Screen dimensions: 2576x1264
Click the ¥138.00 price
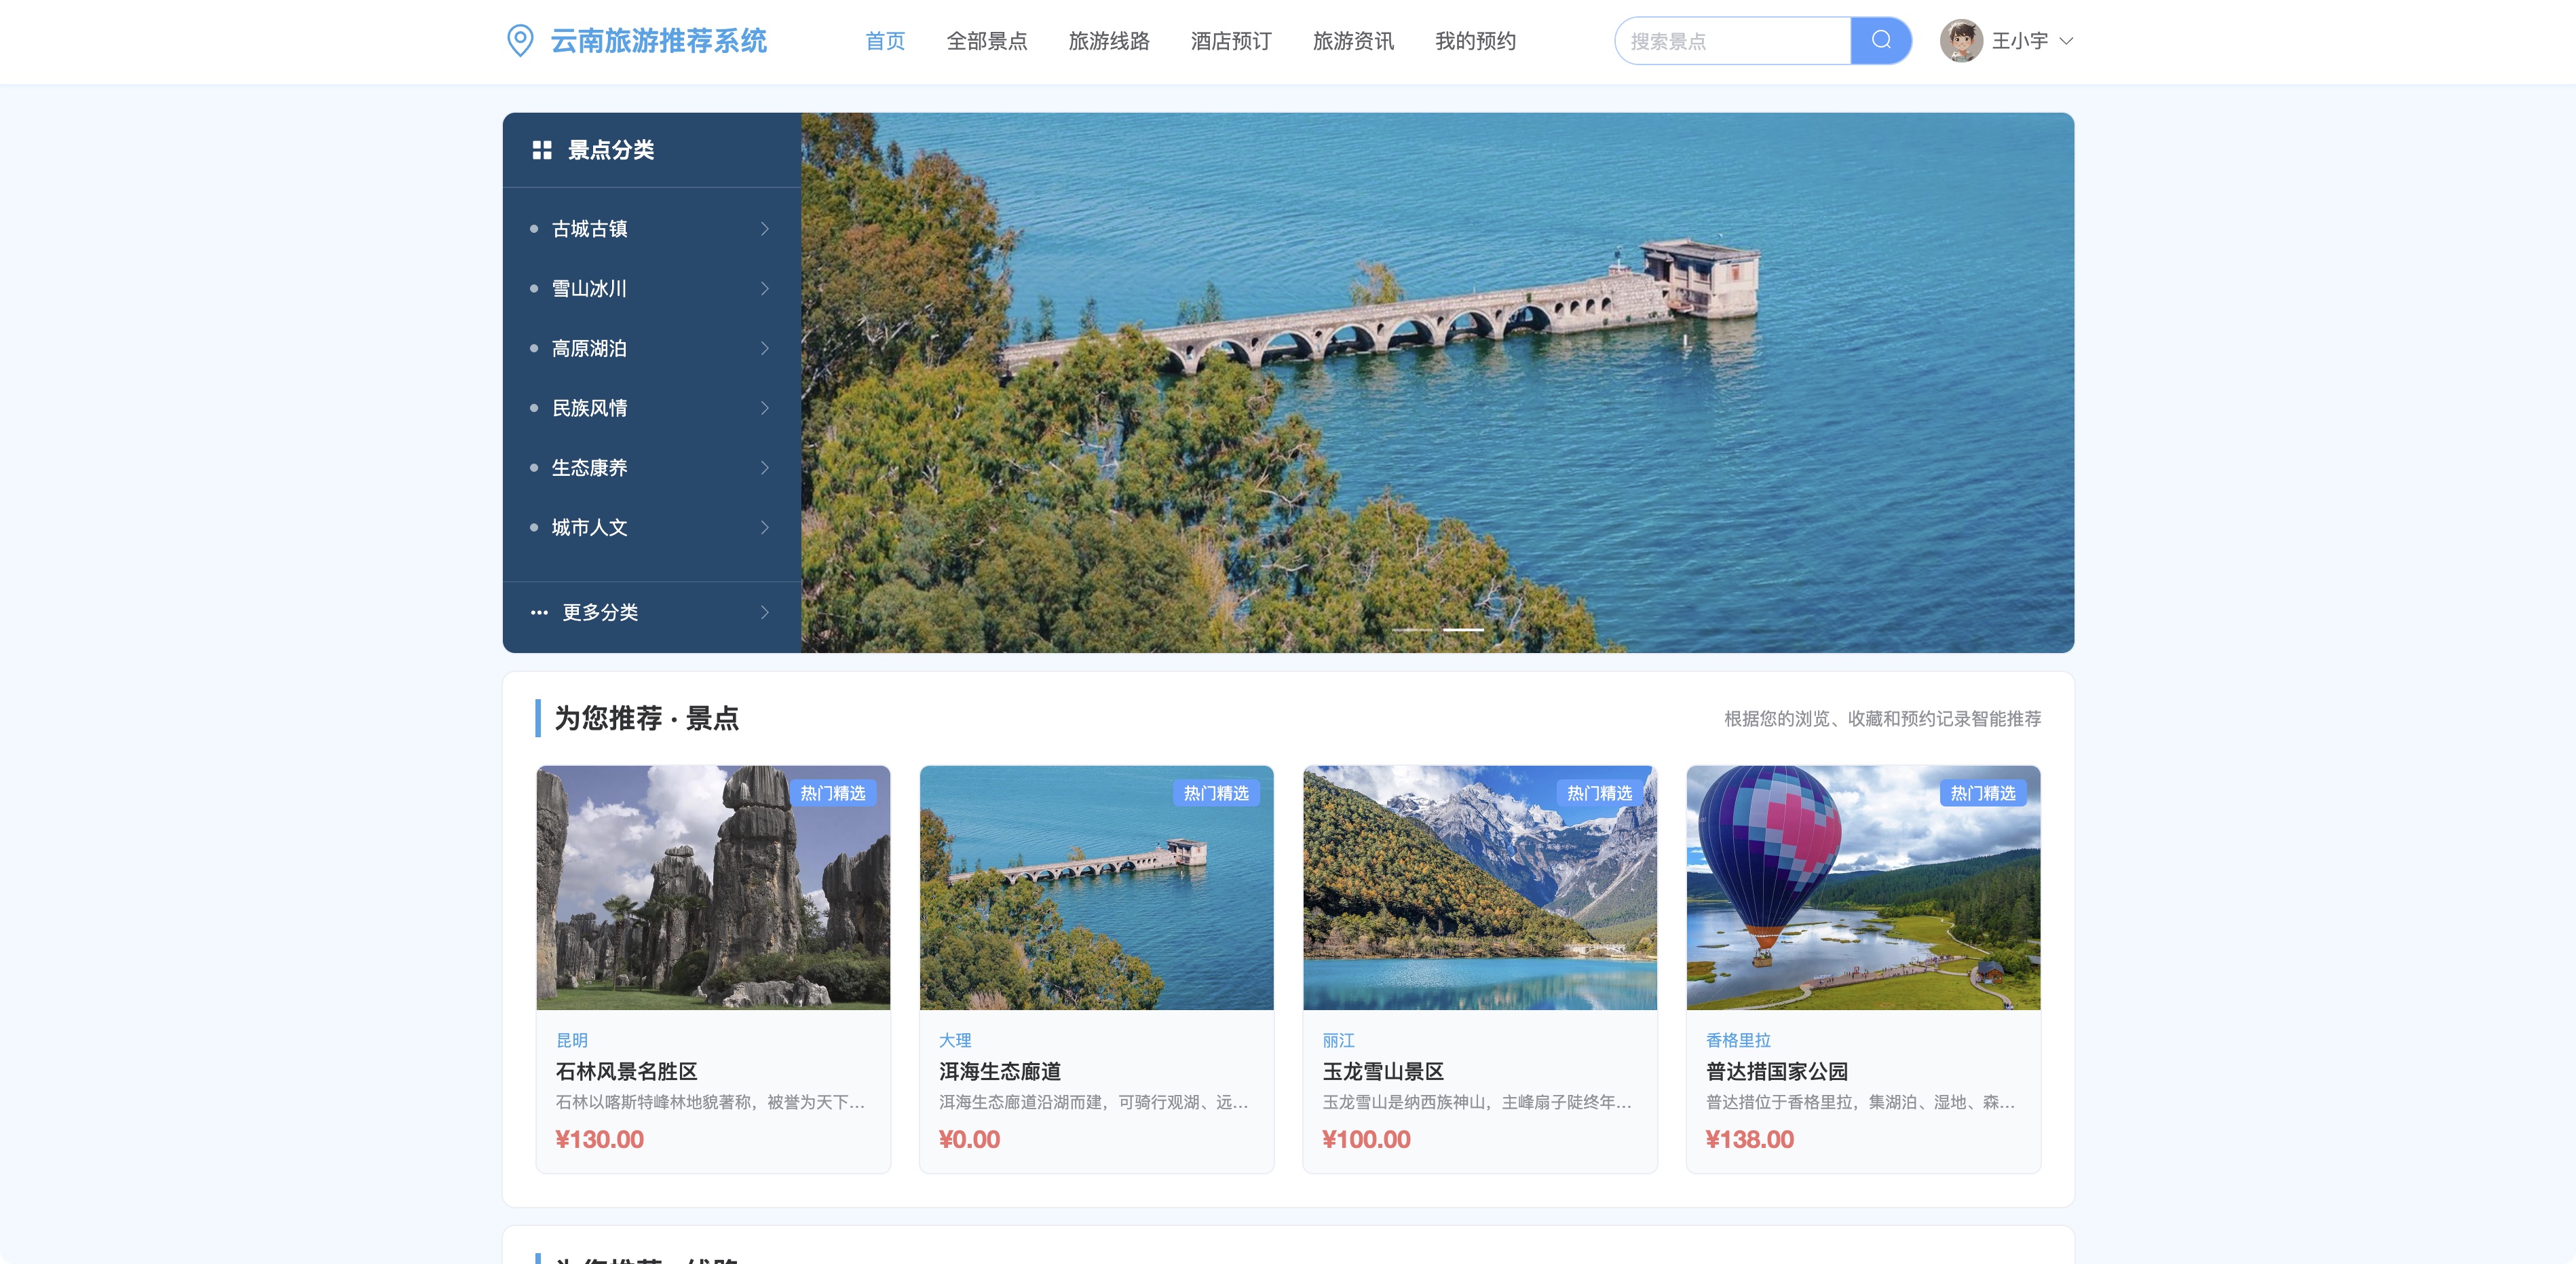pyautogui.click(x=1750, y=1139)
